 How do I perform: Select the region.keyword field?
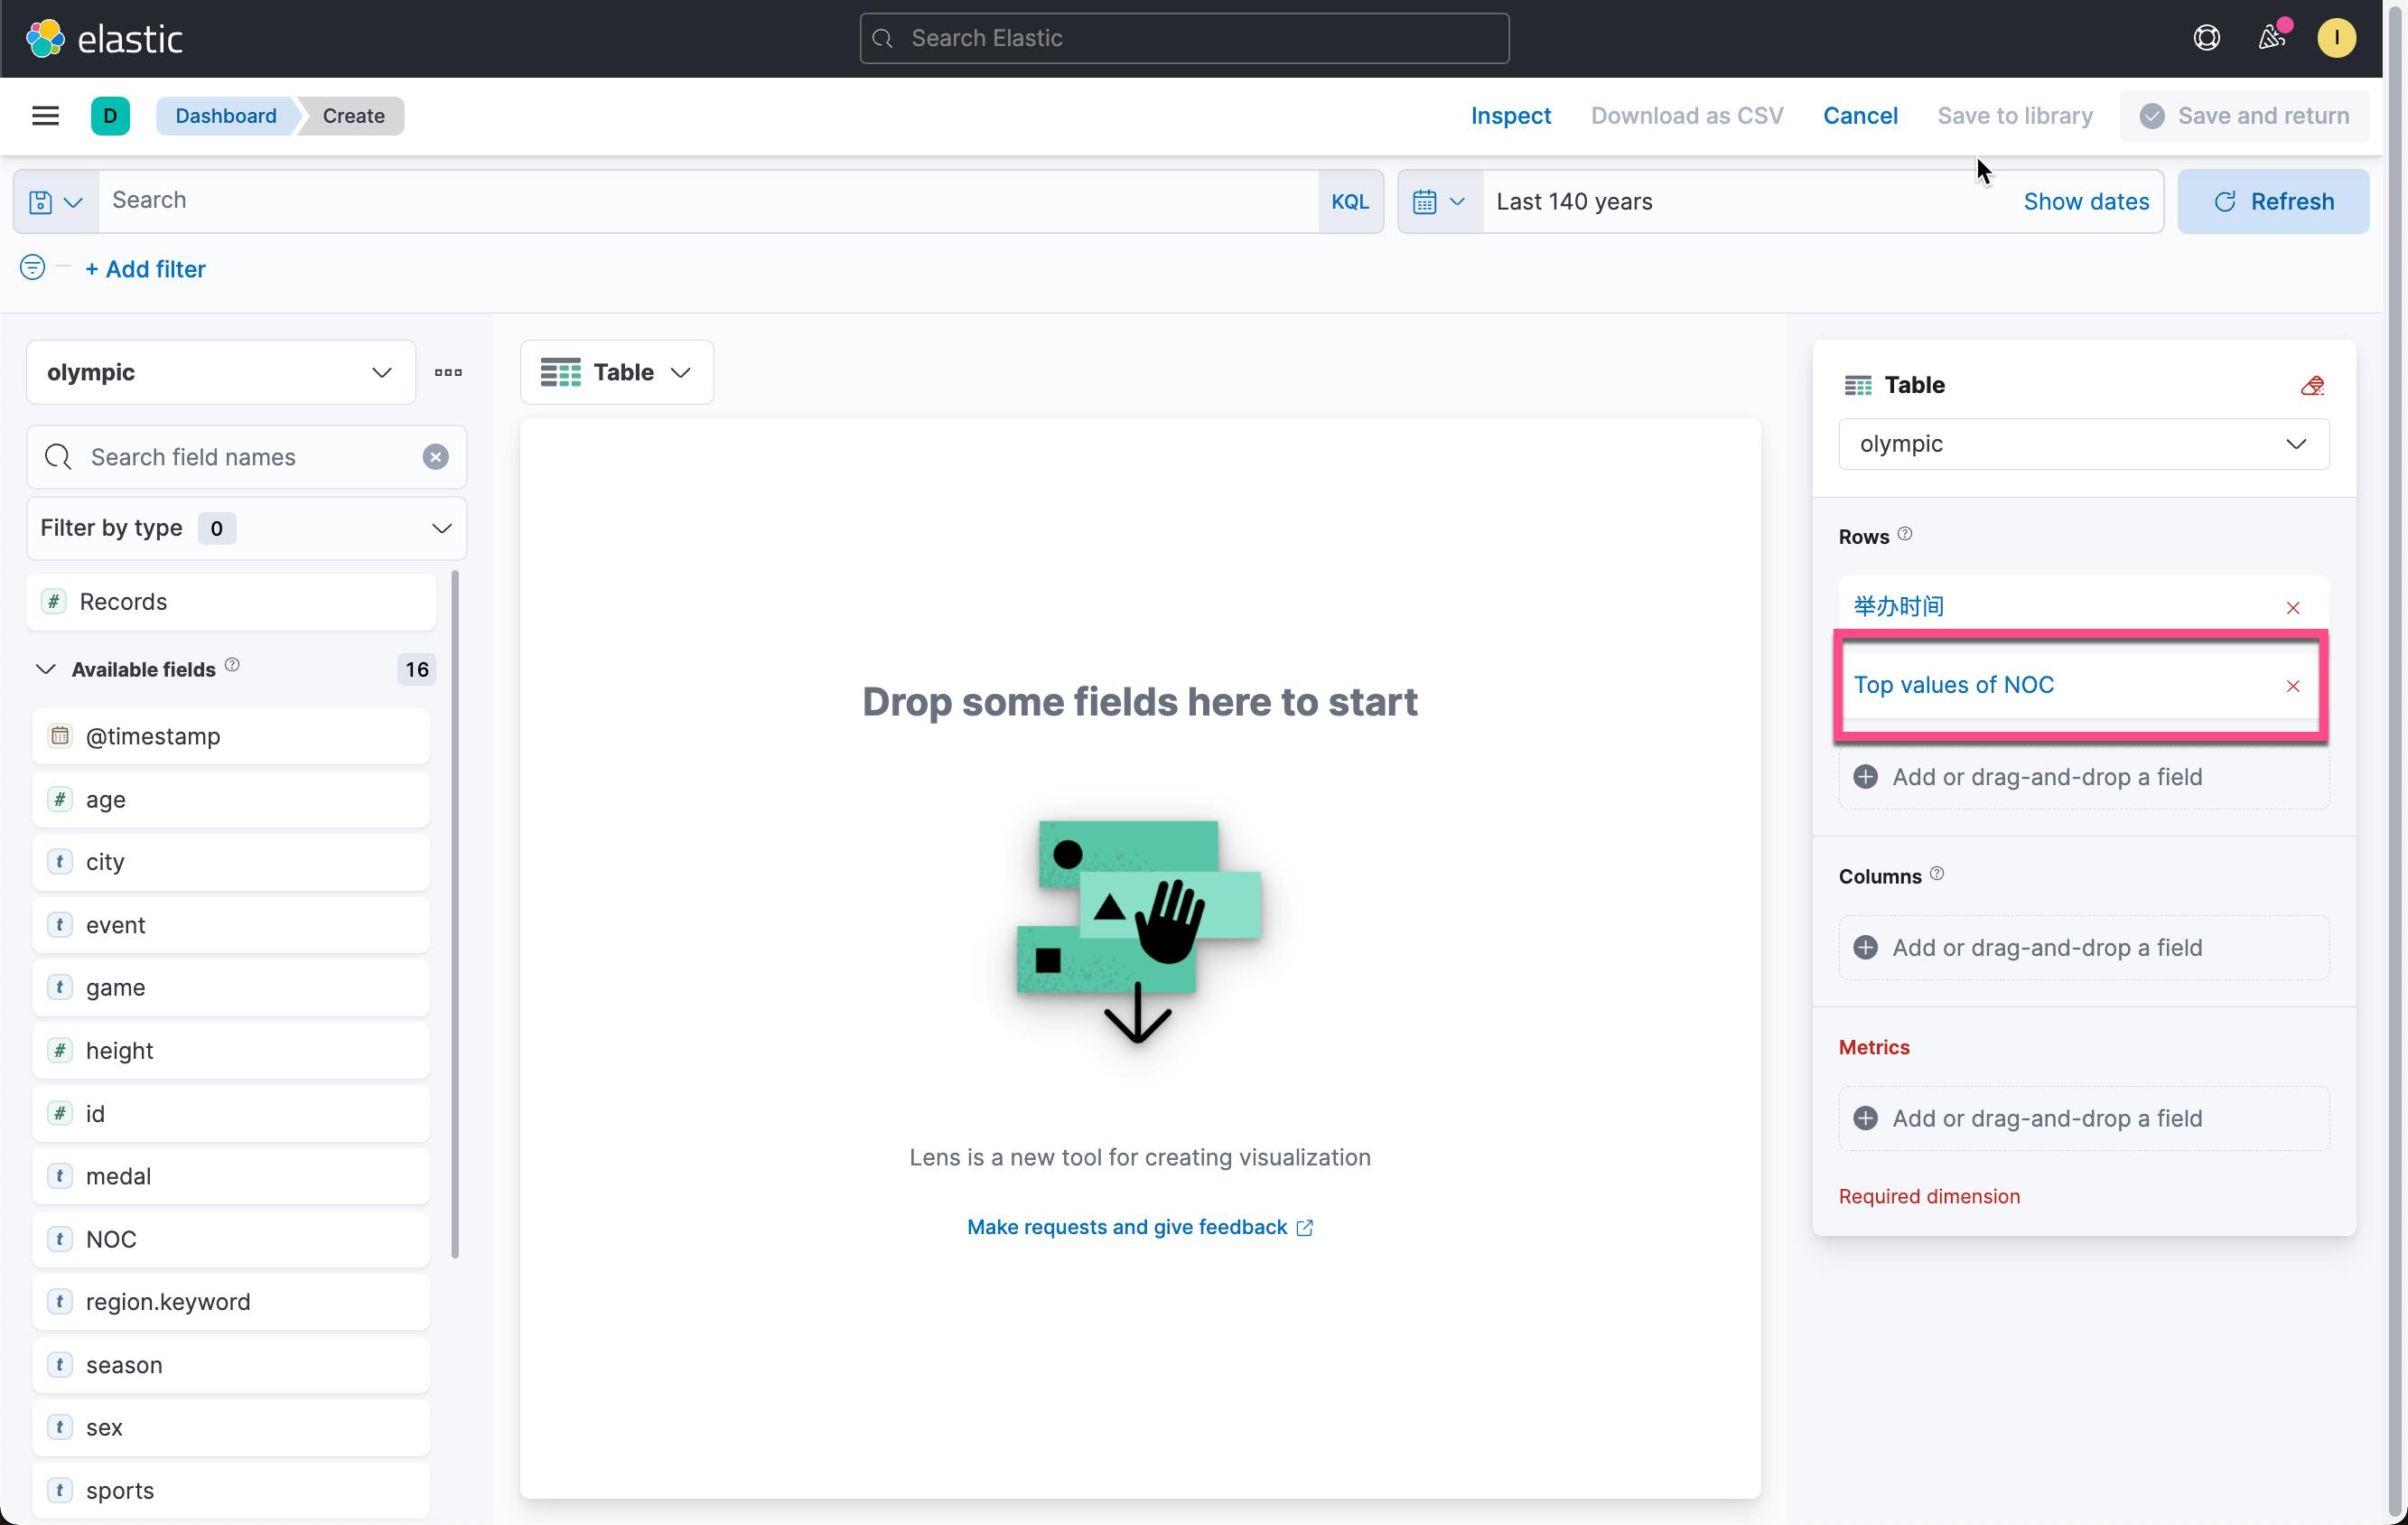tap(231, 1302)
